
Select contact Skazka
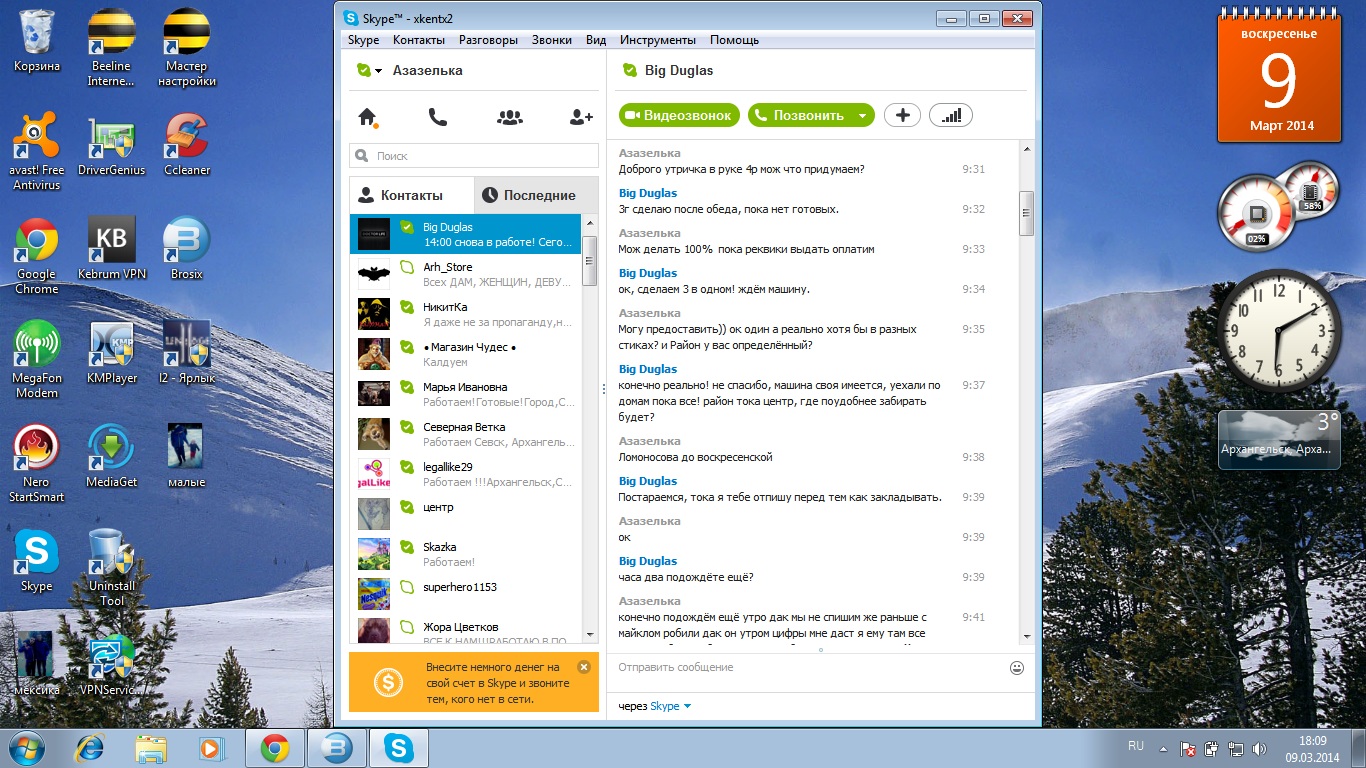pos(465,554)
